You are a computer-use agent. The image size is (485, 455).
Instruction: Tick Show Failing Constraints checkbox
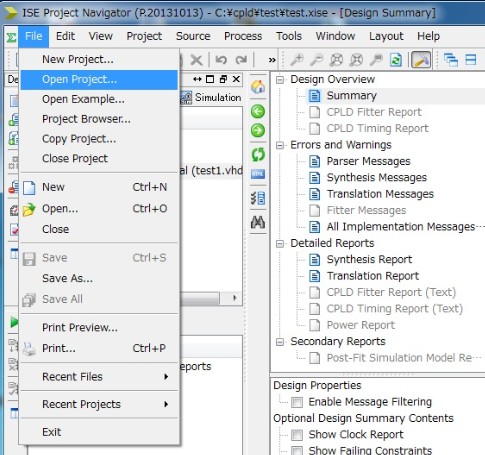[297, 451]
